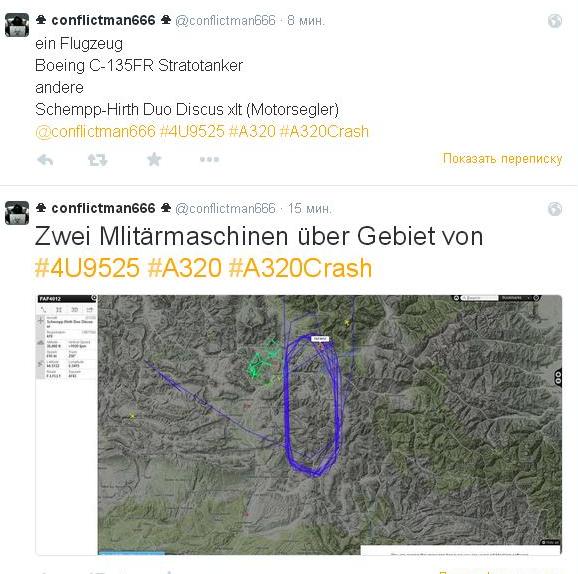Screen dimensions: 578x574
Task: Open the large #4U9525 hashtag in second tweet
Action: pyautogui.click(x=87, y=268)
